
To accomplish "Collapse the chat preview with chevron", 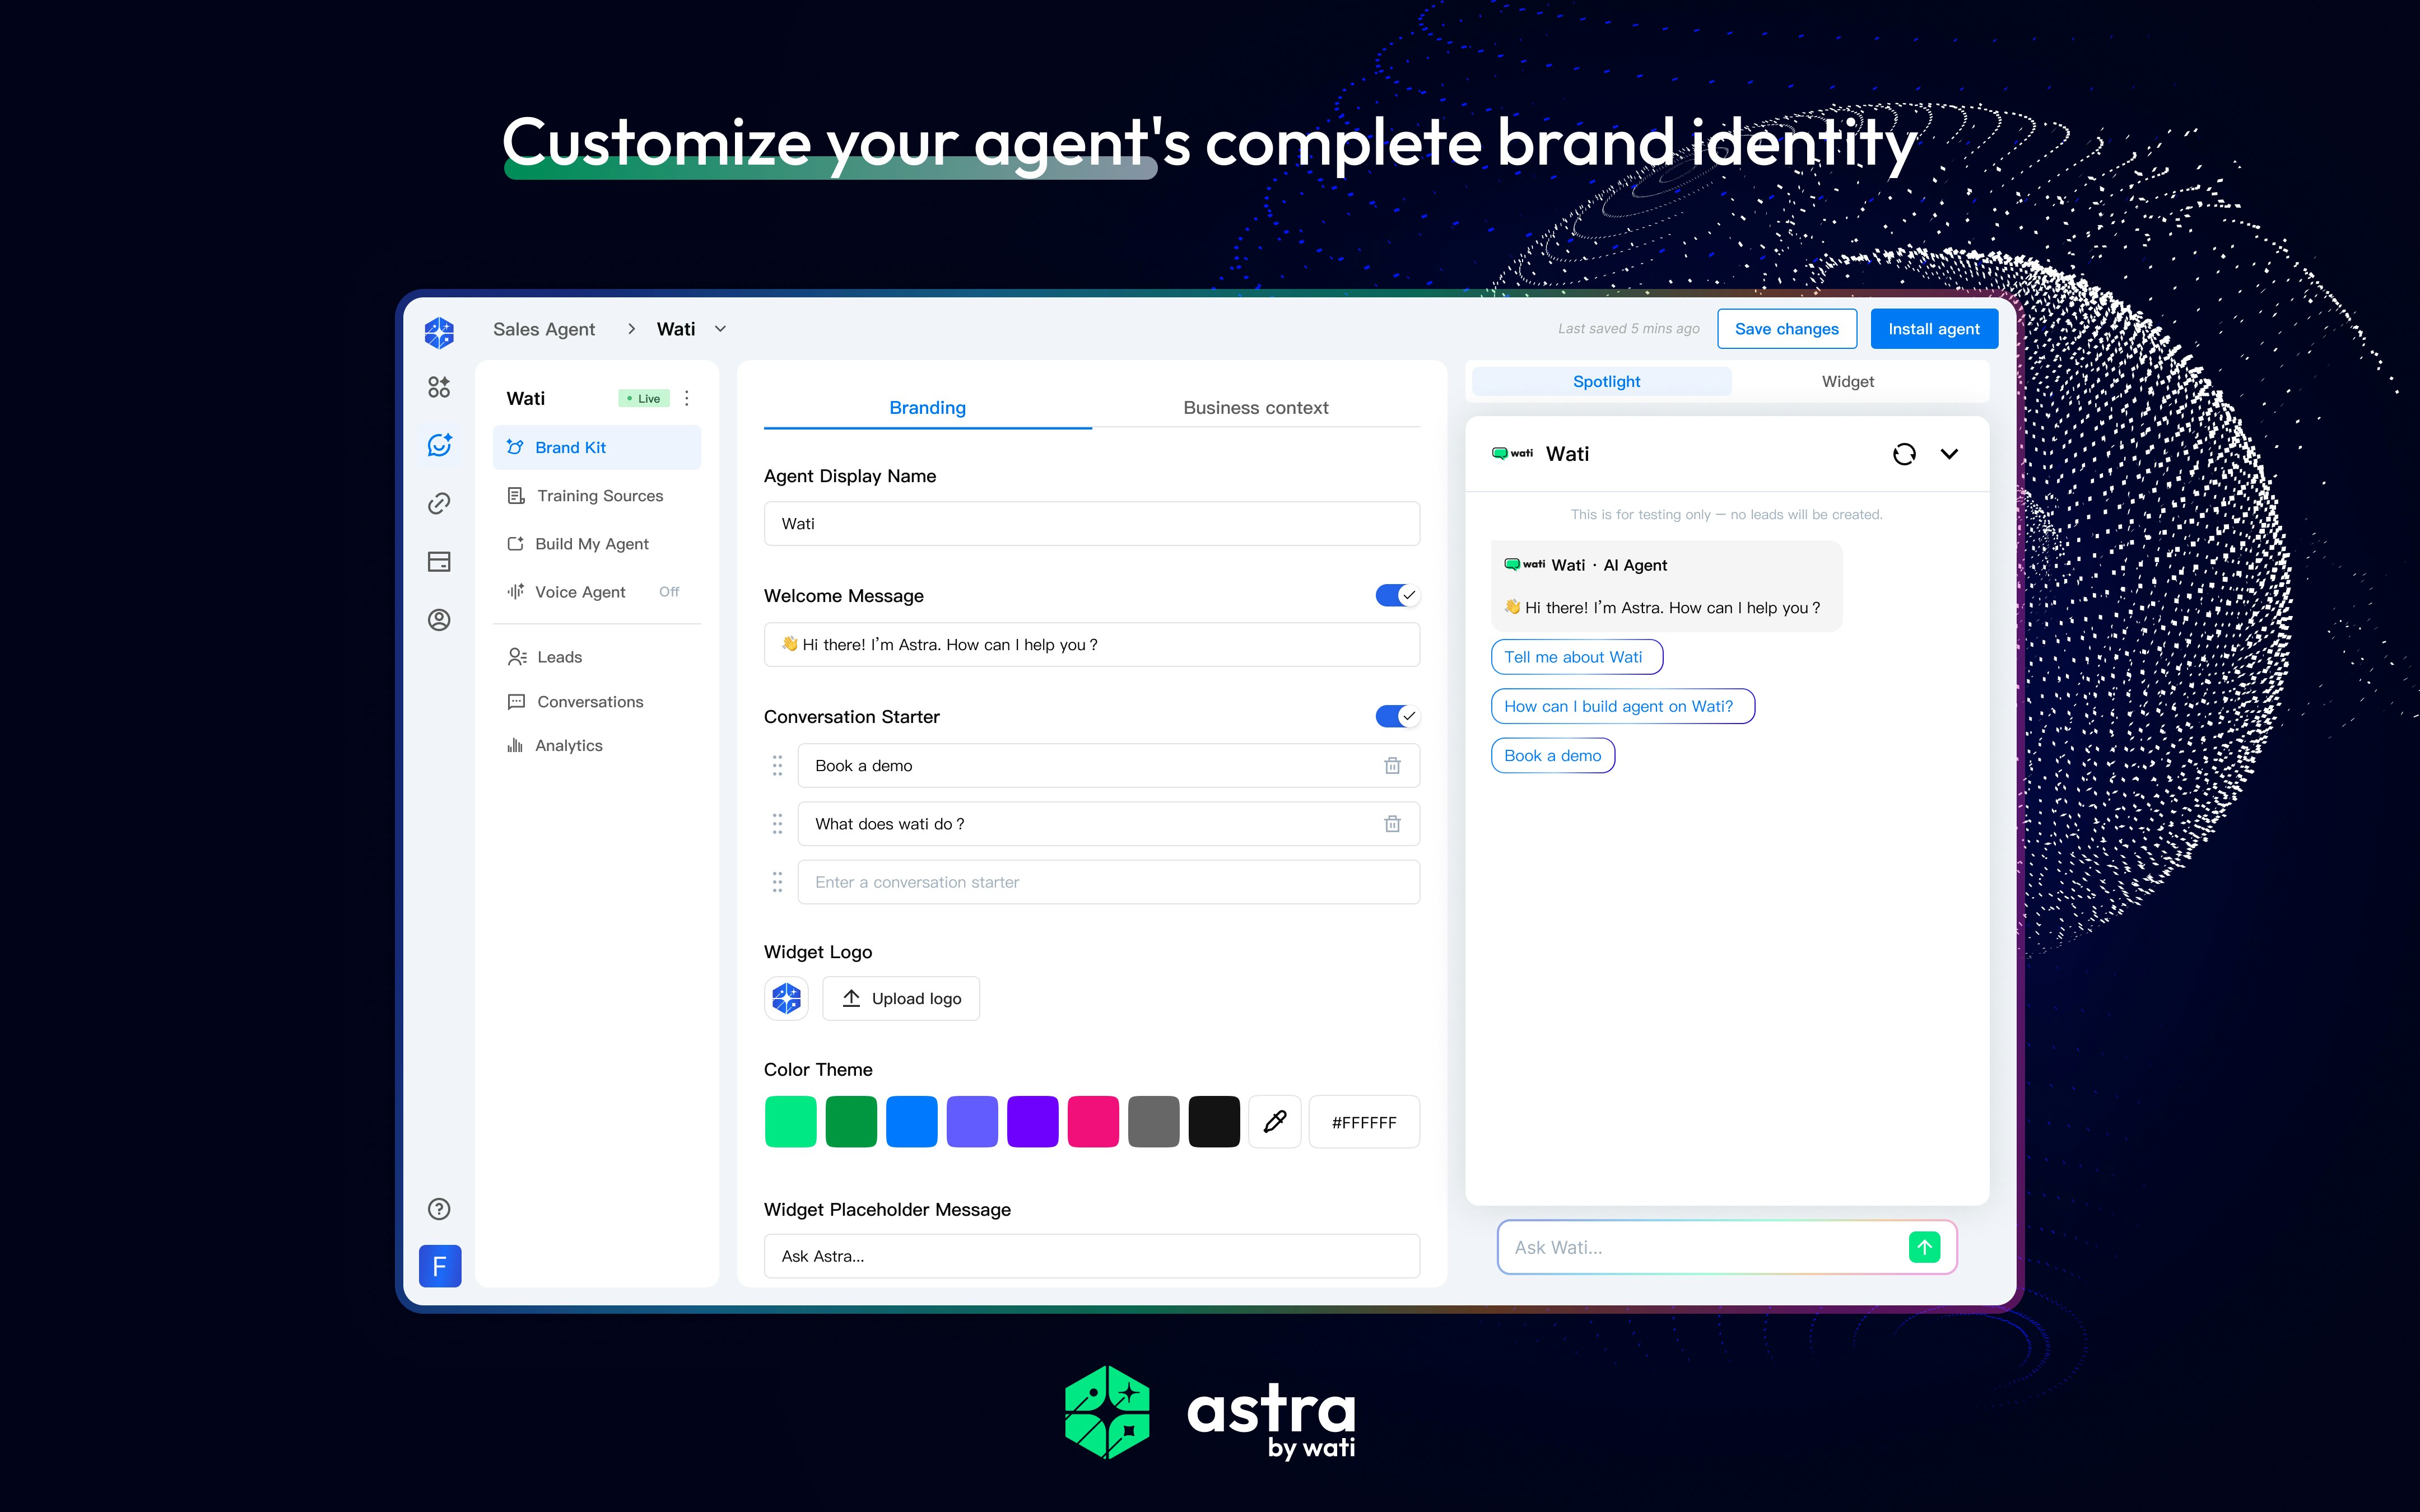I will (x=1949, y=454).
